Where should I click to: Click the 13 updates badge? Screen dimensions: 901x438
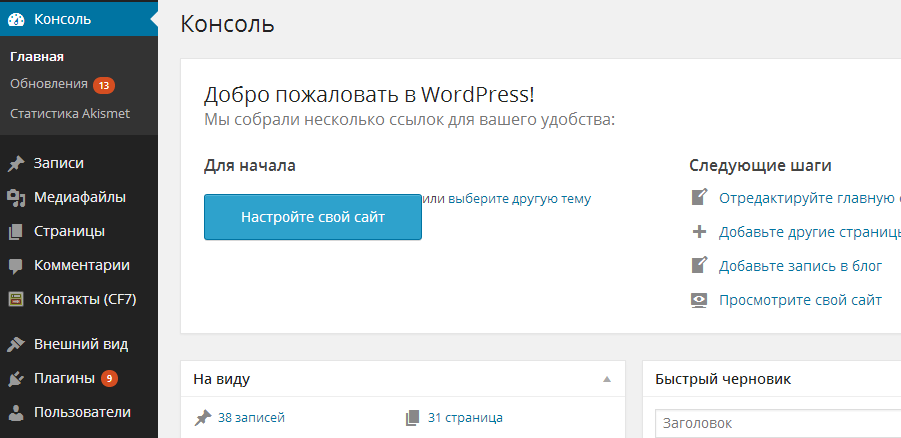click(x=104, y=86)
